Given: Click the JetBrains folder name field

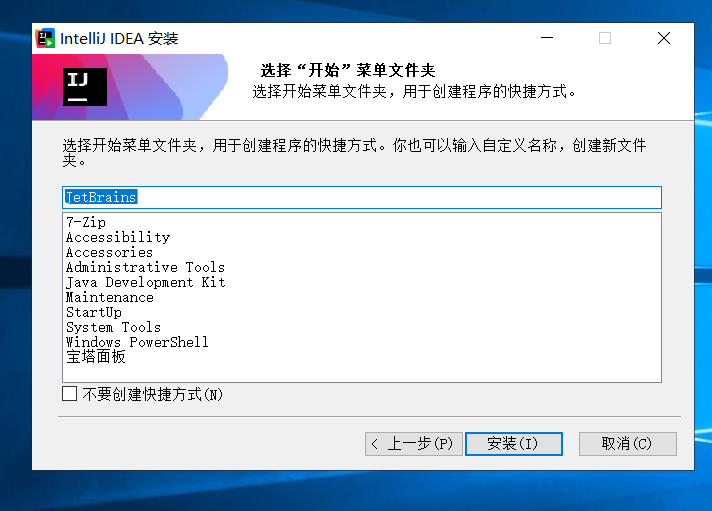Looking at the screenshot, I should (361, 197).
